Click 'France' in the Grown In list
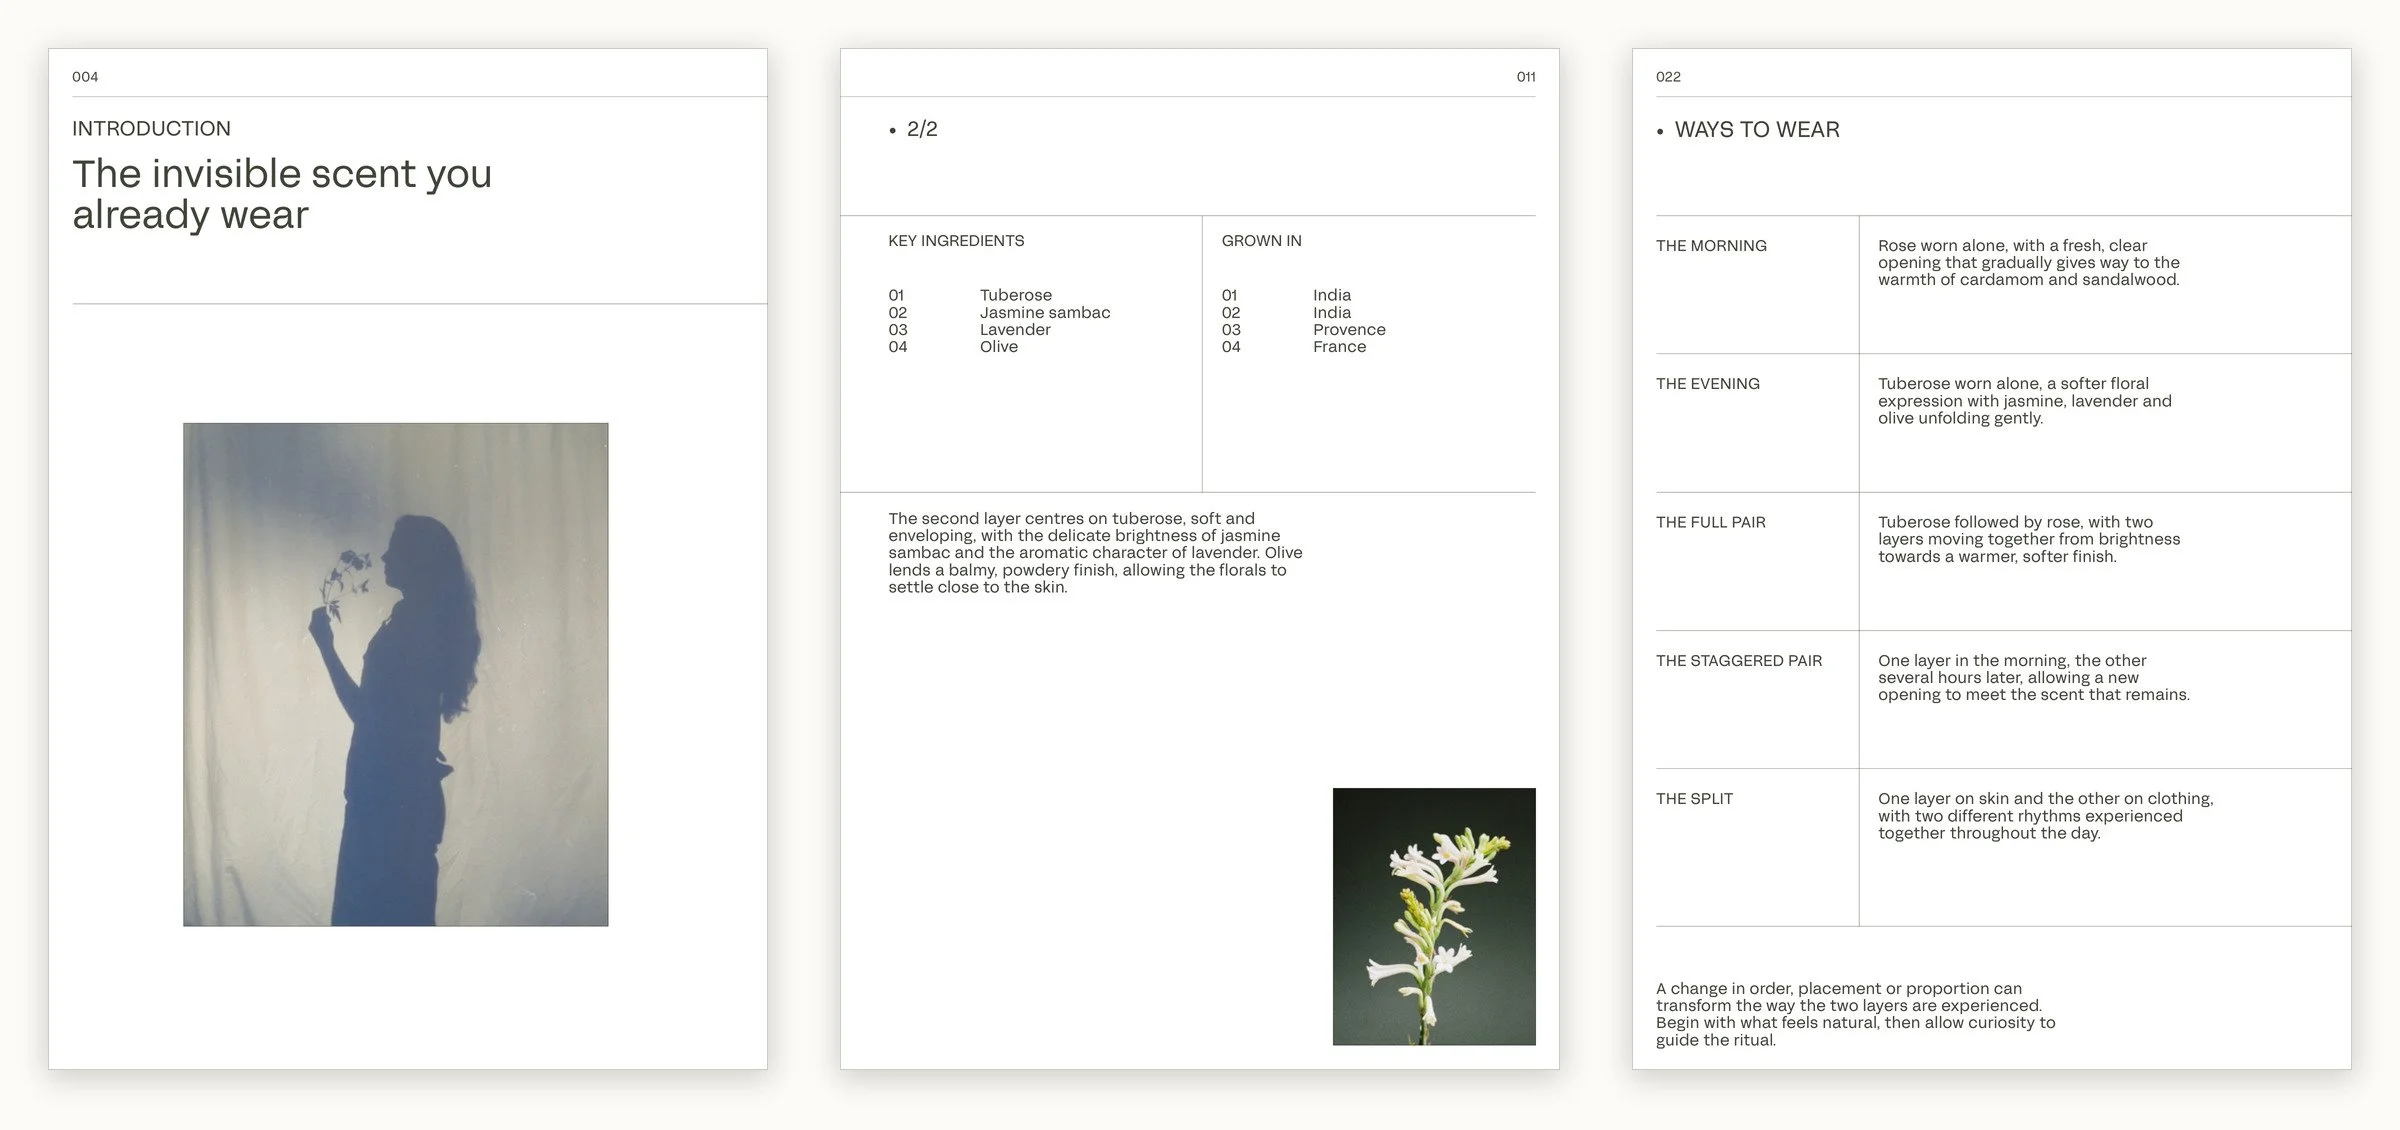 (x=1339, y=347)
